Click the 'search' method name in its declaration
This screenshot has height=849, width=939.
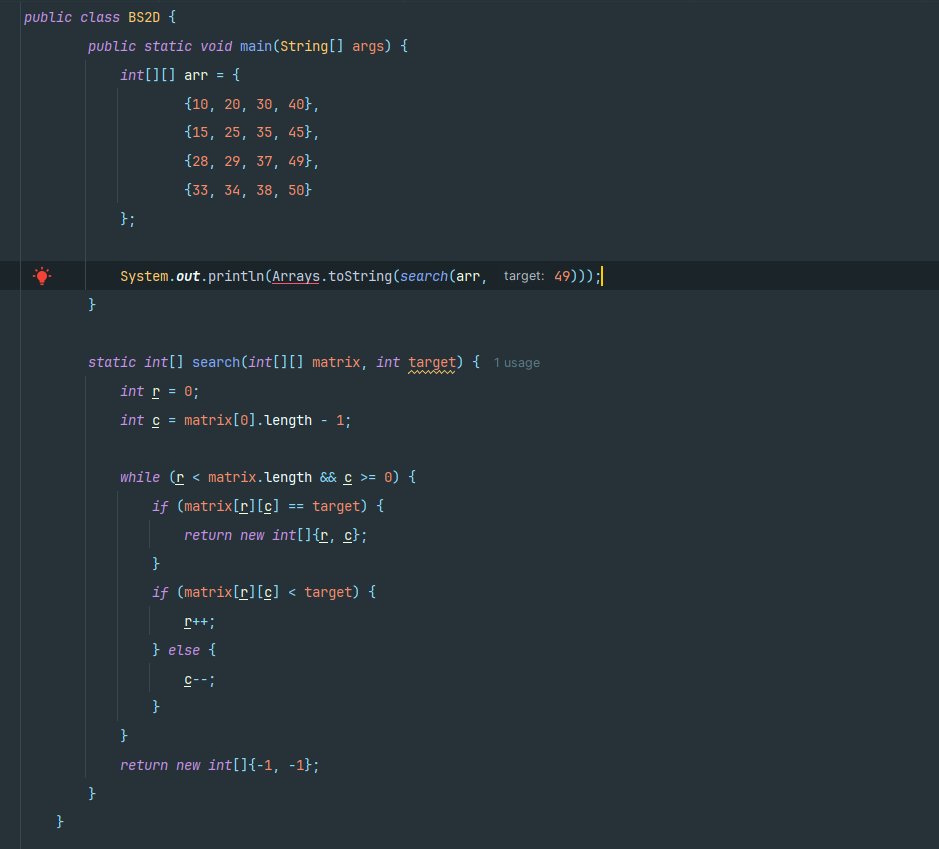(x=216, y=362)
